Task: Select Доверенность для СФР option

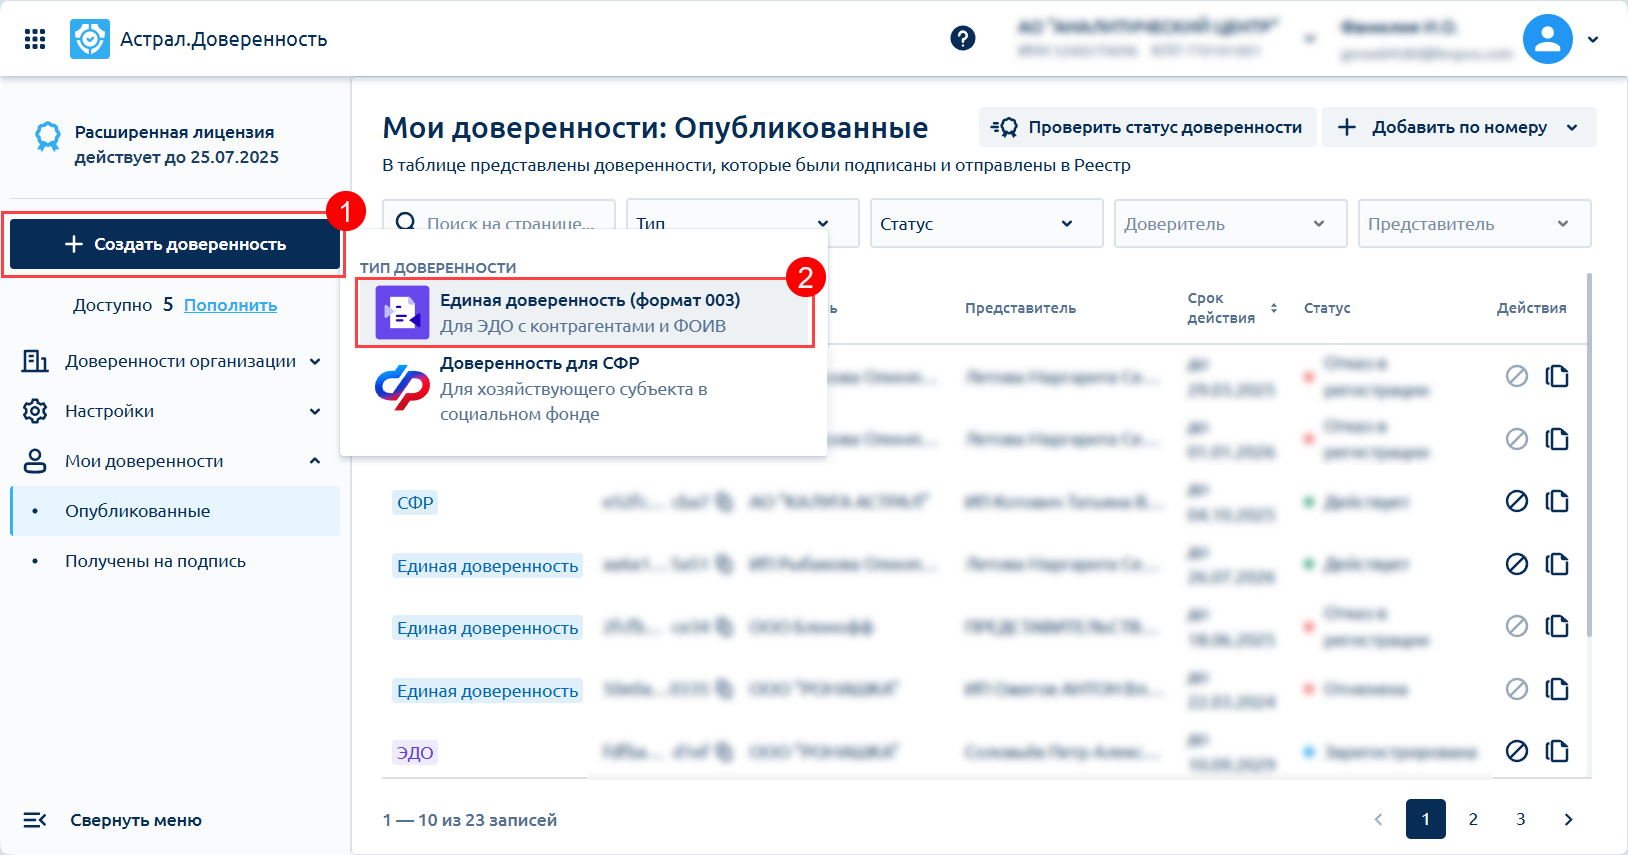Action: click(x=585, y=389)
